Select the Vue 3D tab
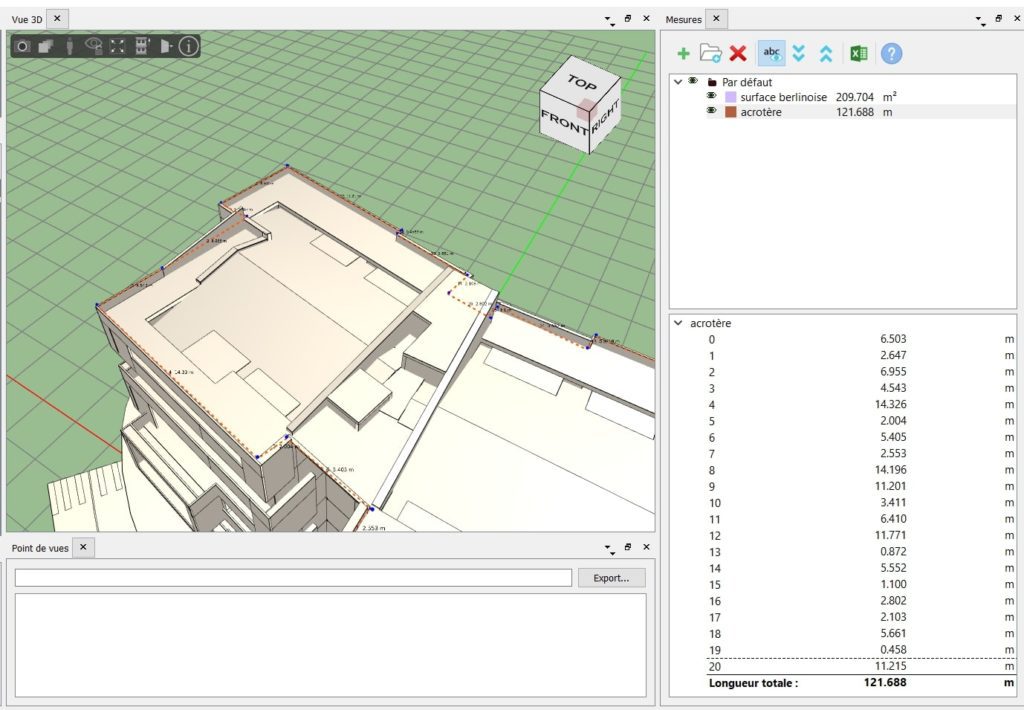Image resolution: width=1024 pixels, height=710 pixels. pyautogui.click(x=27, y=20)
